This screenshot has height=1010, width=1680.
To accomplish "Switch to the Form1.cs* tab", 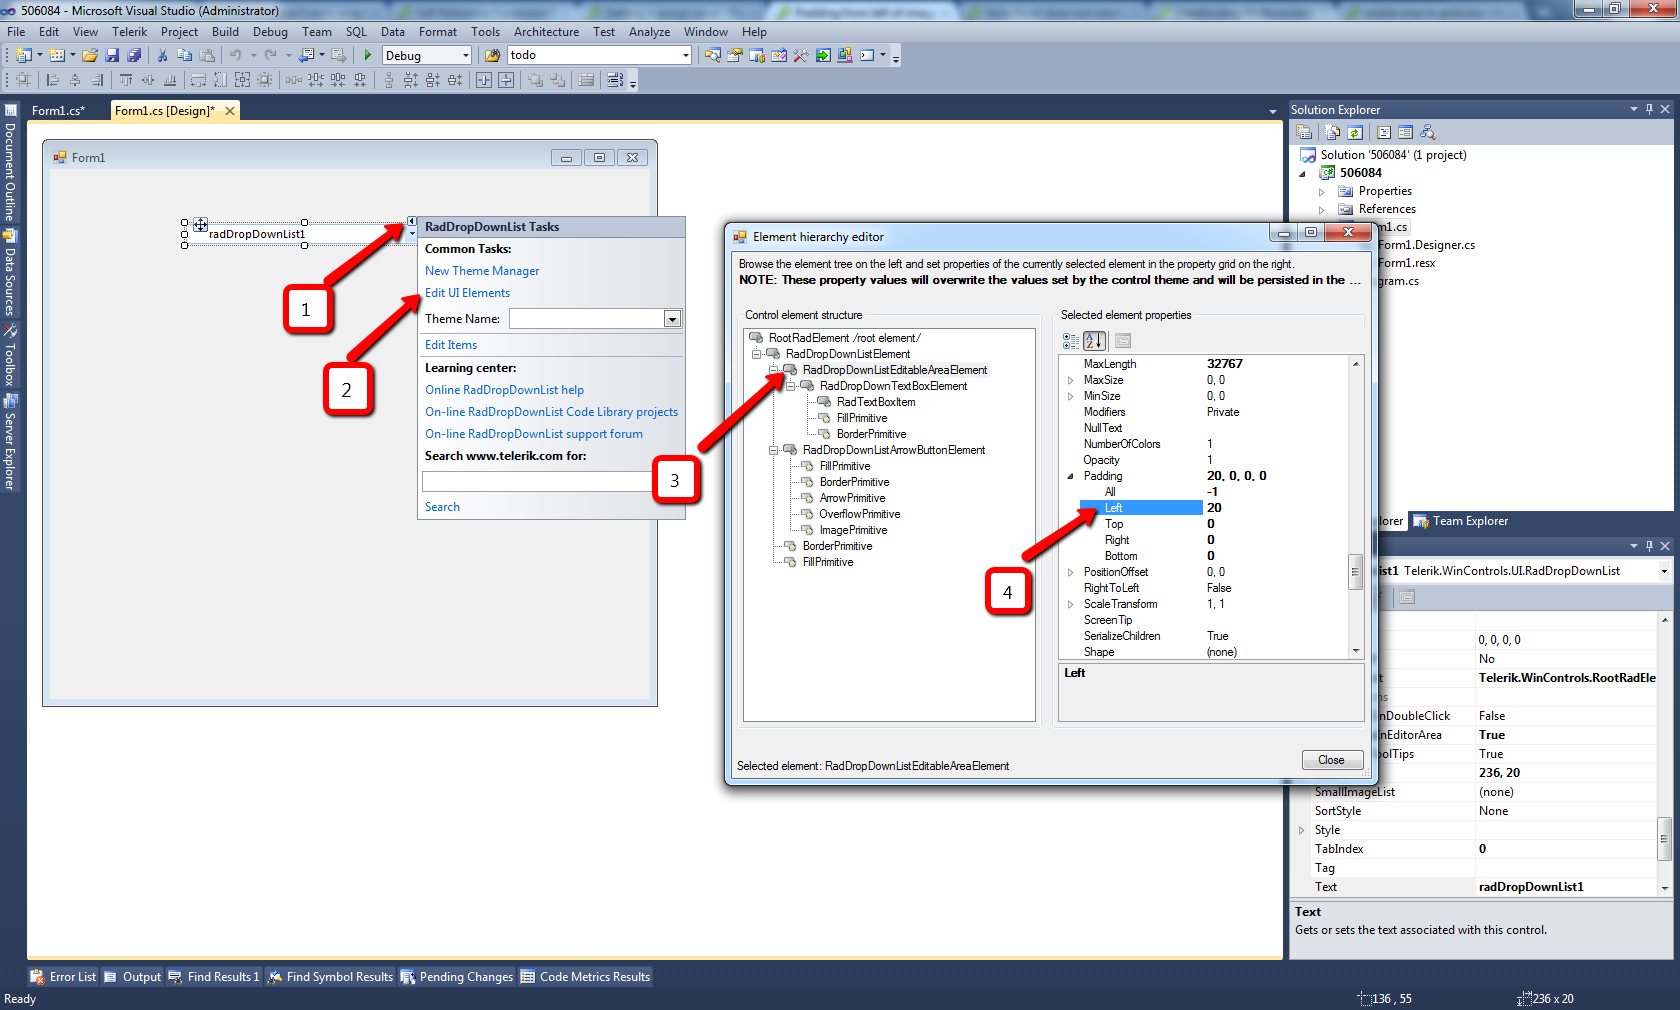I will (58, 111).
